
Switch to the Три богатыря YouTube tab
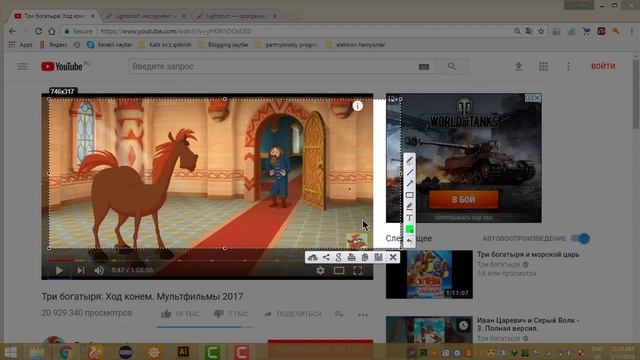[53, 16]
